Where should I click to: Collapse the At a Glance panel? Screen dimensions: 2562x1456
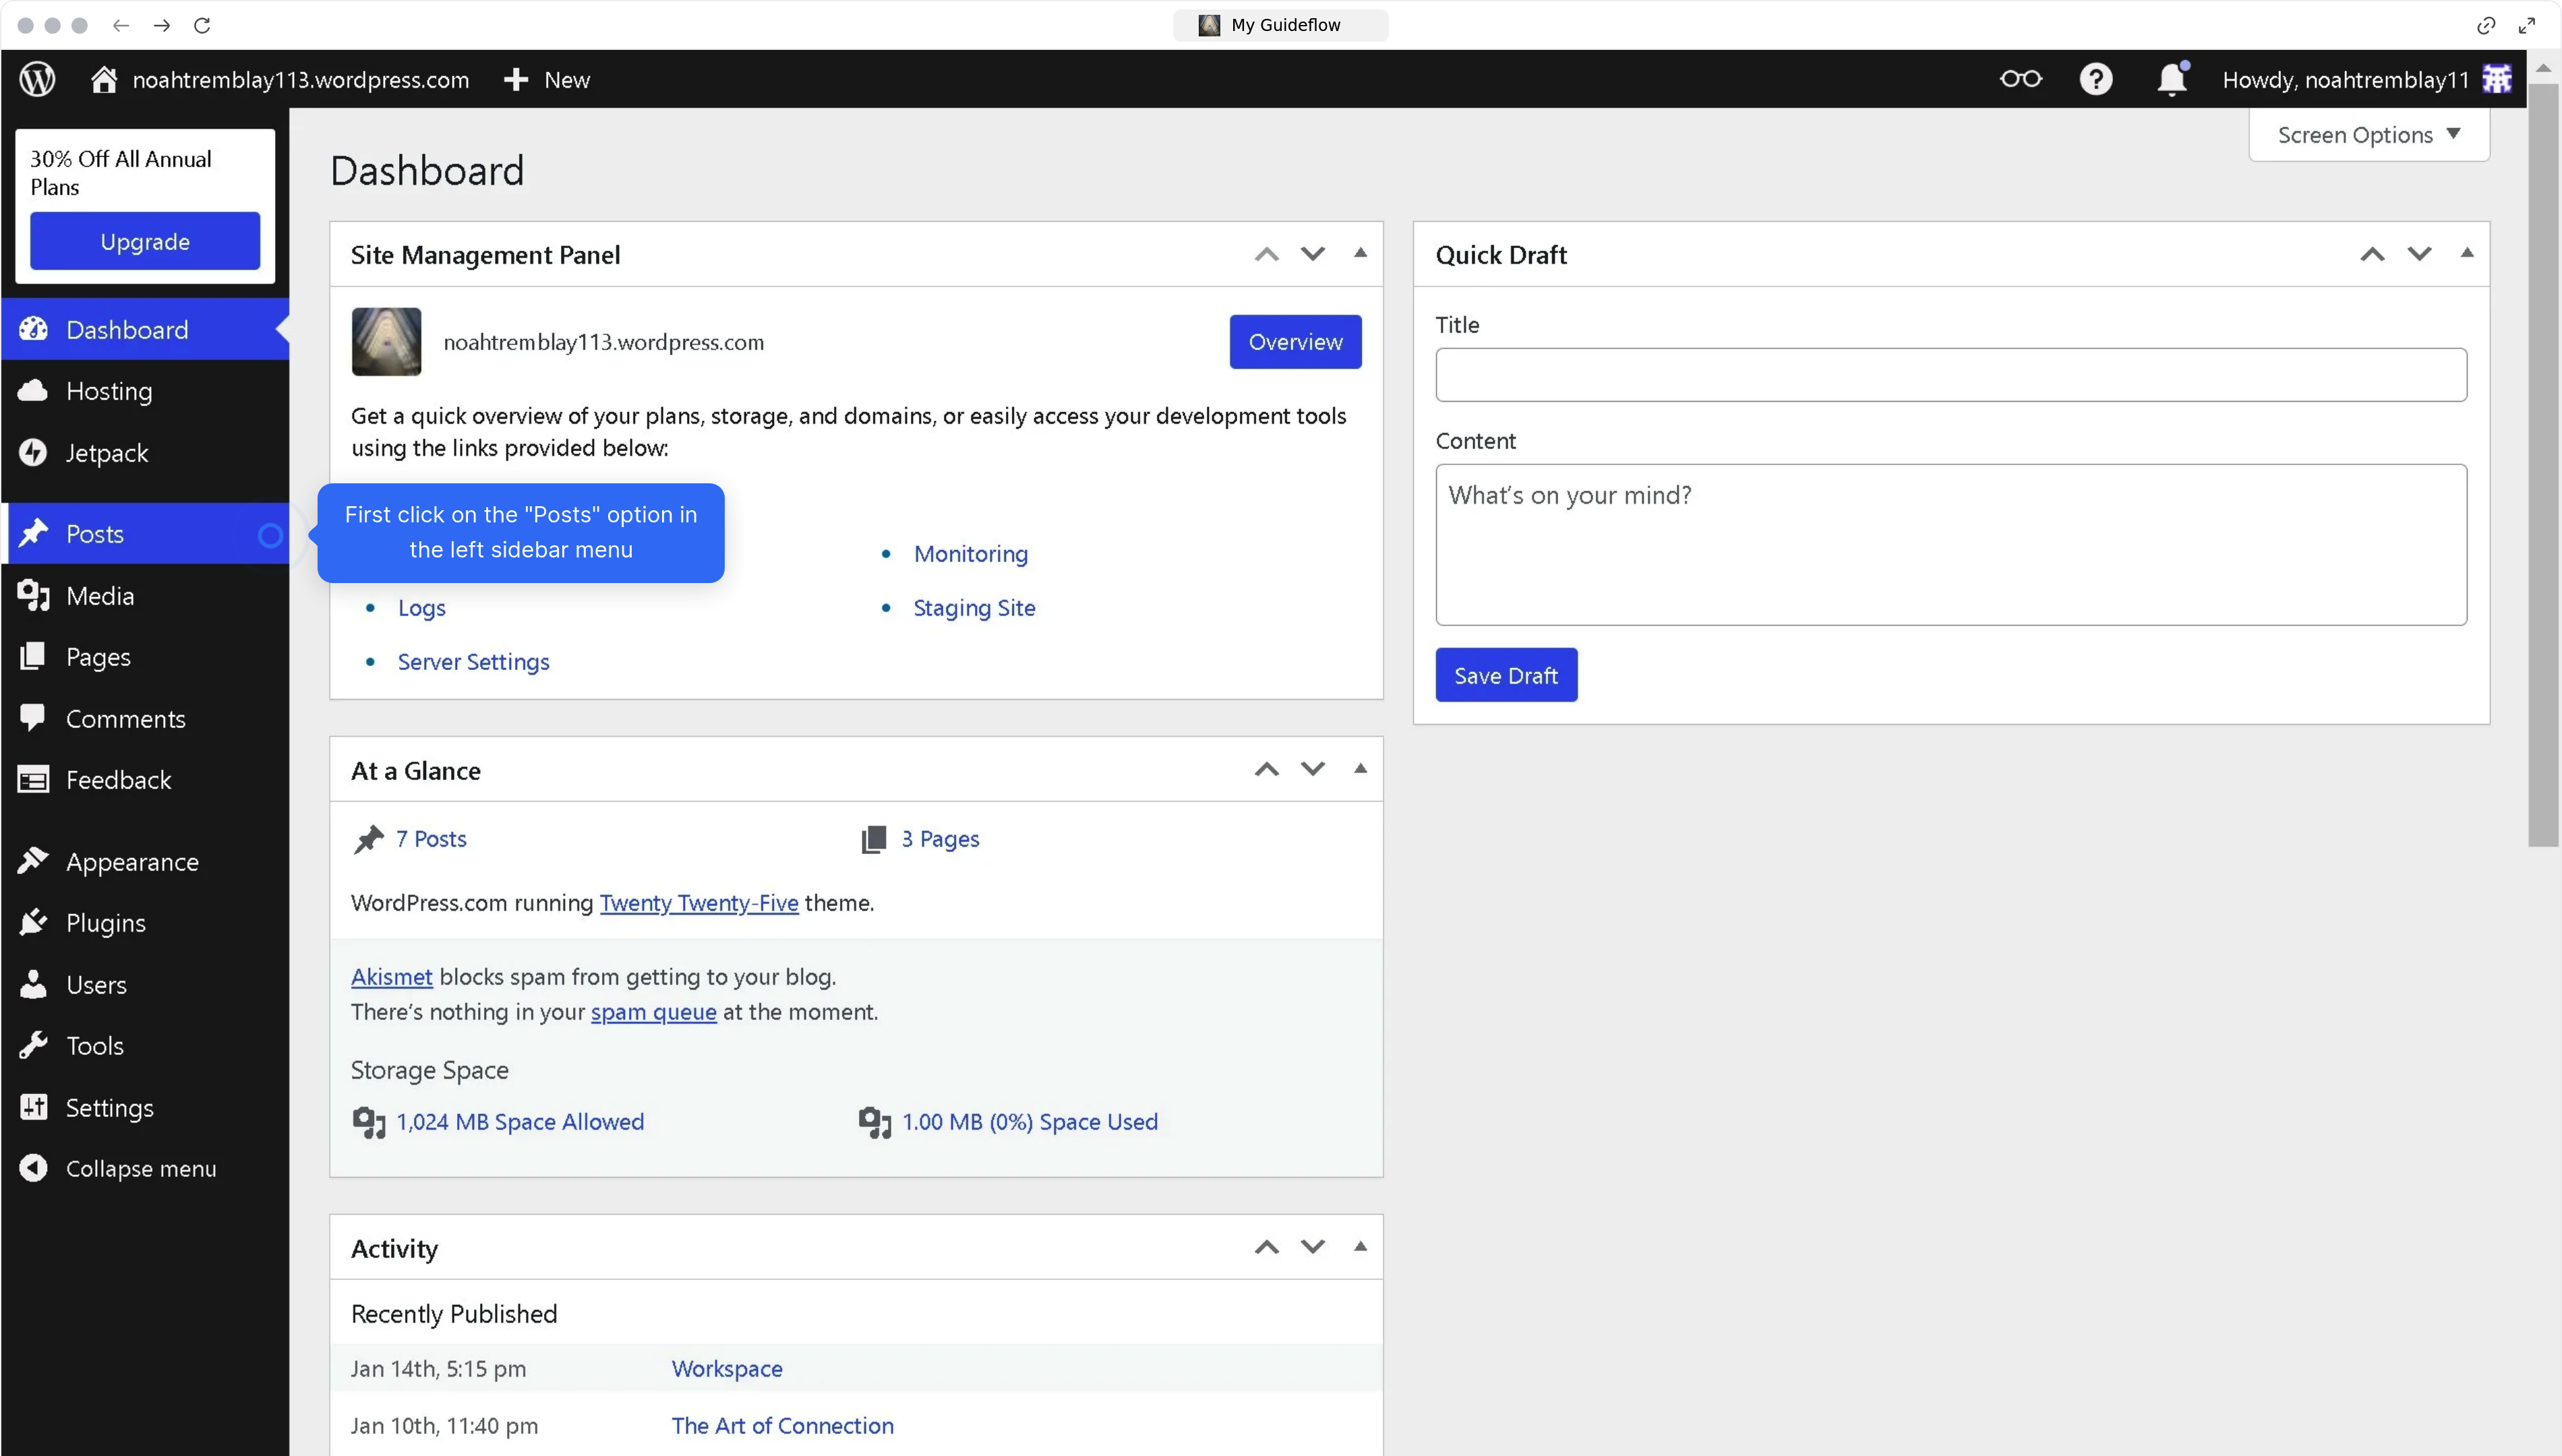pos(1360,768)
